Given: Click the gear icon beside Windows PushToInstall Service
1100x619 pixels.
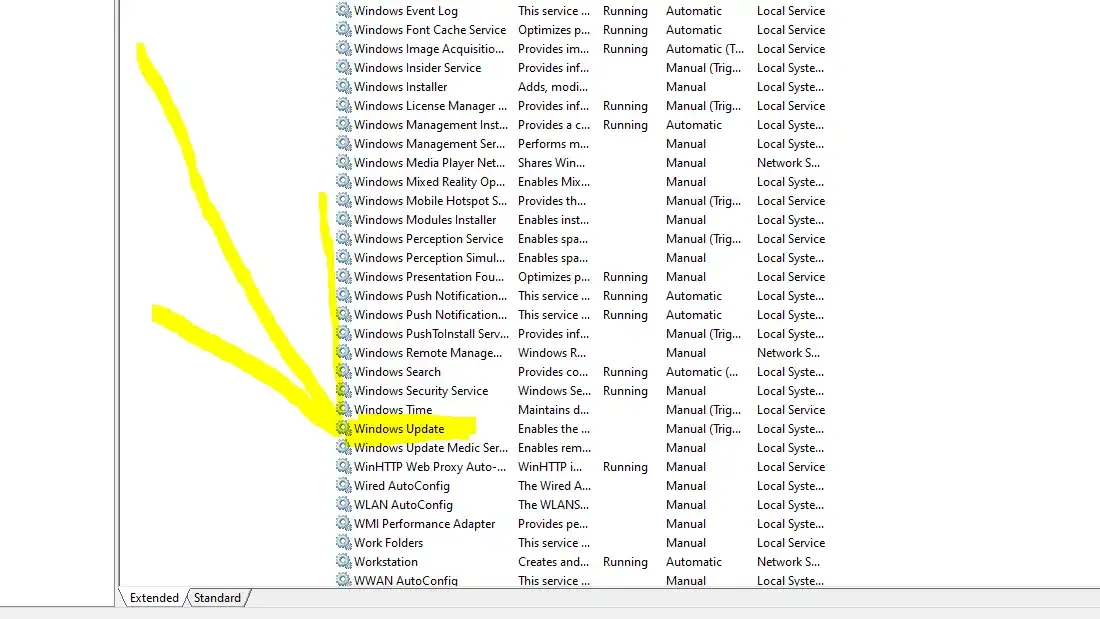Looking at the screenshot, I should pyautogui.click(x=343, y=333).
